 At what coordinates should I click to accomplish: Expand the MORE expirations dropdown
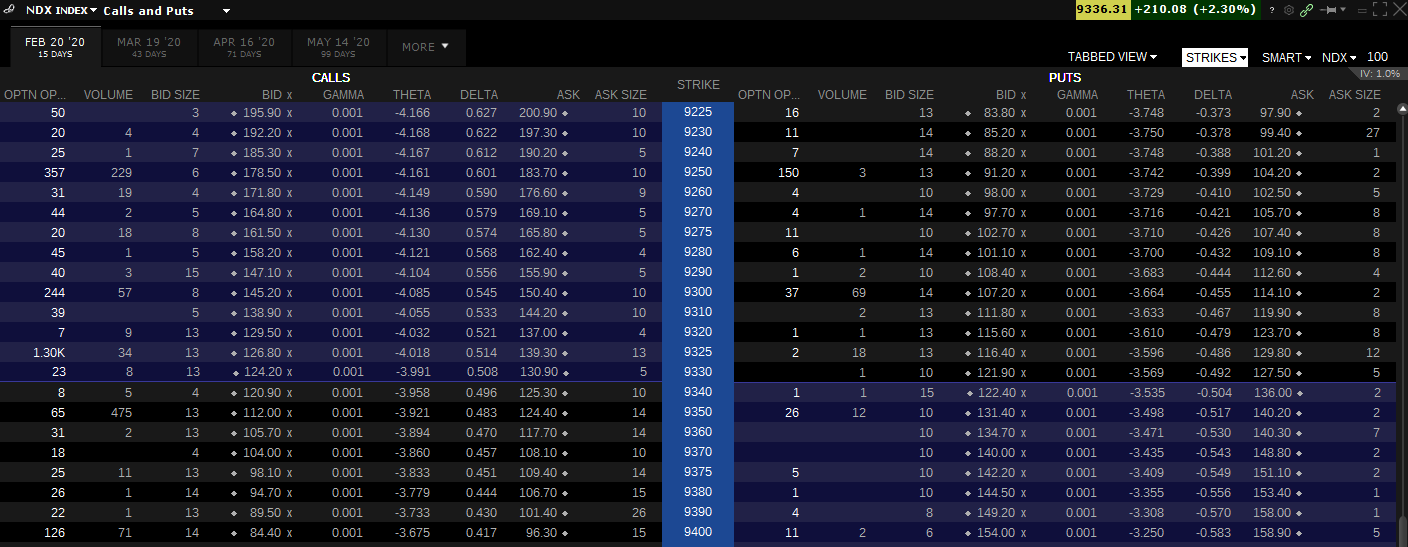426,47
